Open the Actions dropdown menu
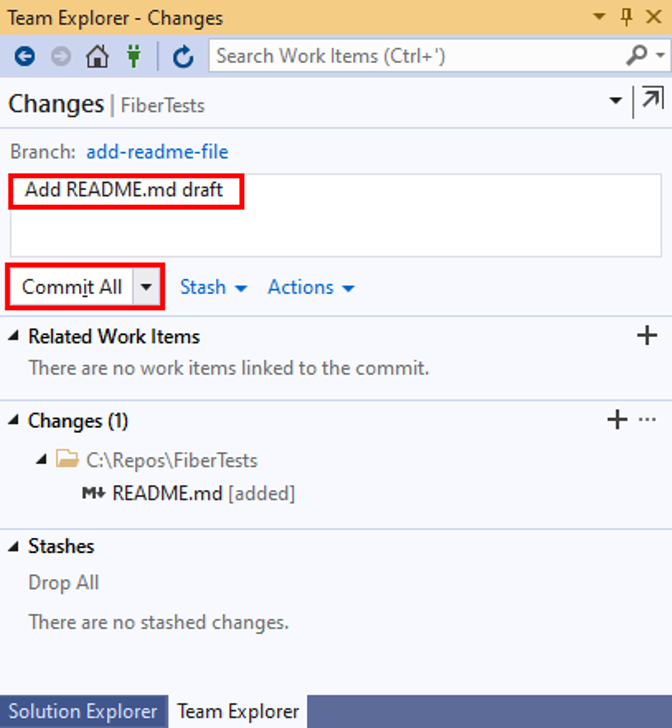672x728 pixels. tap(310, 288)
